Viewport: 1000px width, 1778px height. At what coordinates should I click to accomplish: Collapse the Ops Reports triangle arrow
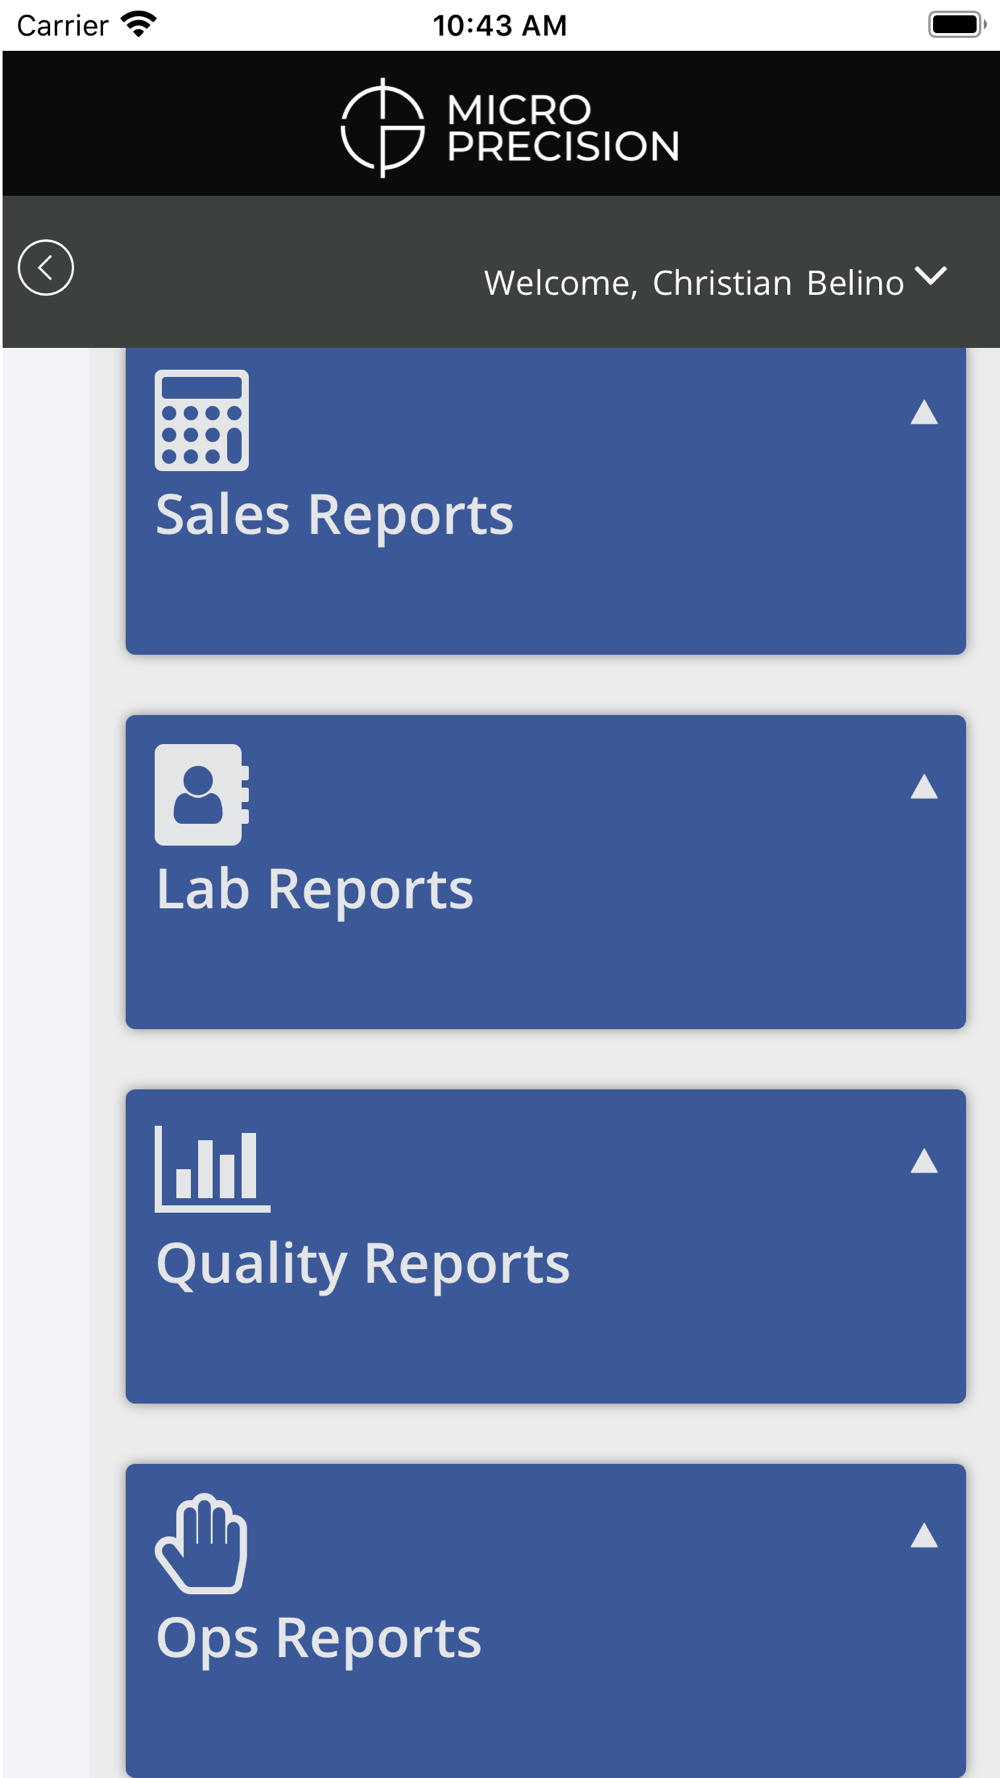(x=924, y=1536)
